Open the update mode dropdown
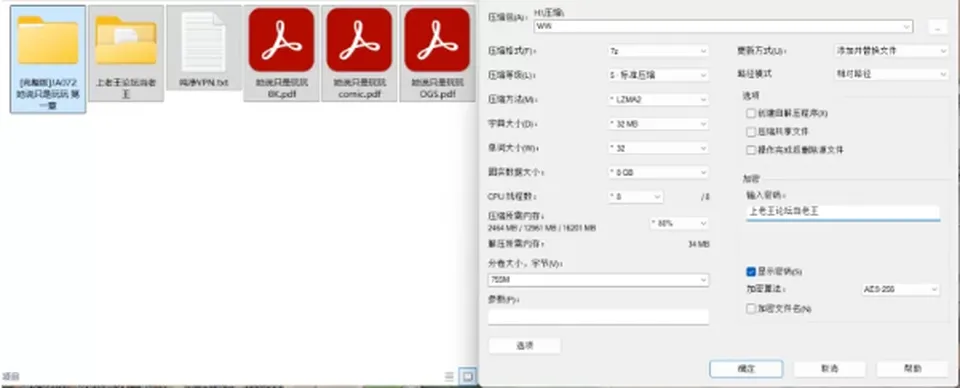The image size is (960, 388). click(891, 51)
